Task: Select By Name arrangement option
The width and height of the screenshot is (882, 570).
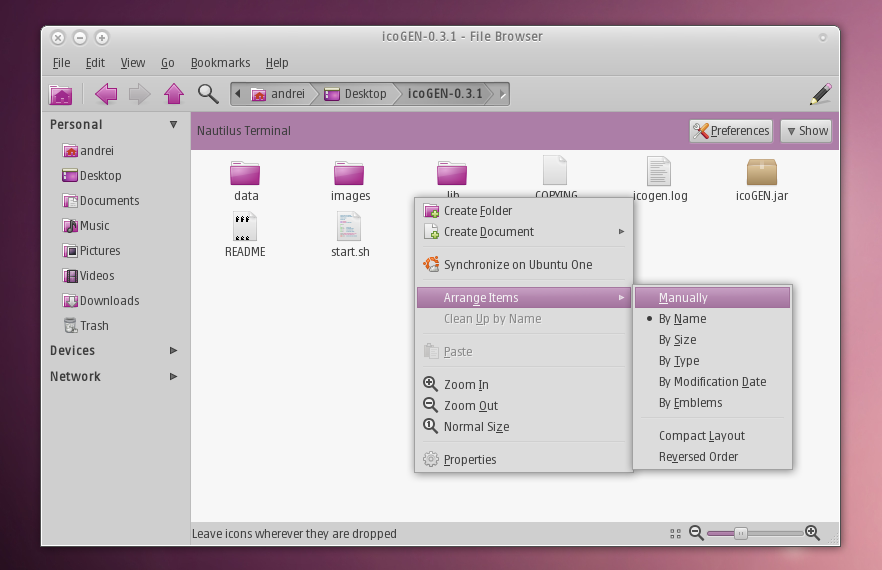Action: (713, 318)
